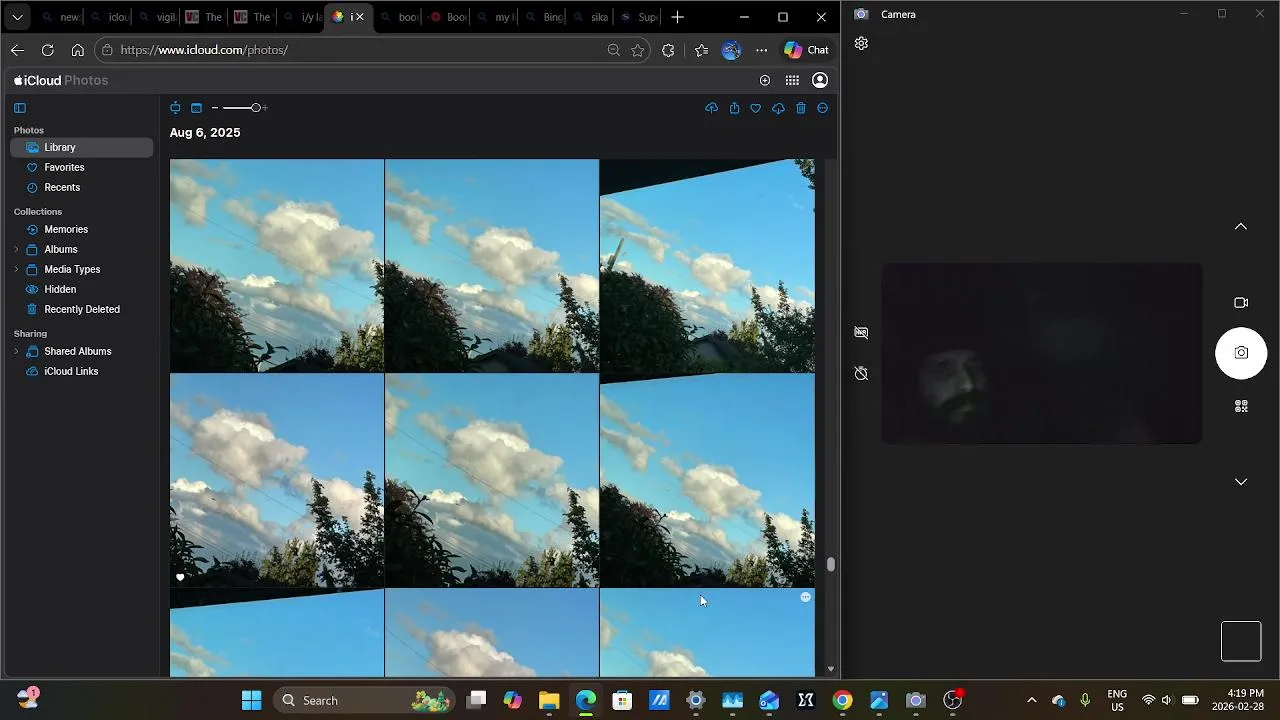This screenshot has height=720, width=1280.
Task: Click the iCloud add plus circle icon
Action: coord(765,80)
